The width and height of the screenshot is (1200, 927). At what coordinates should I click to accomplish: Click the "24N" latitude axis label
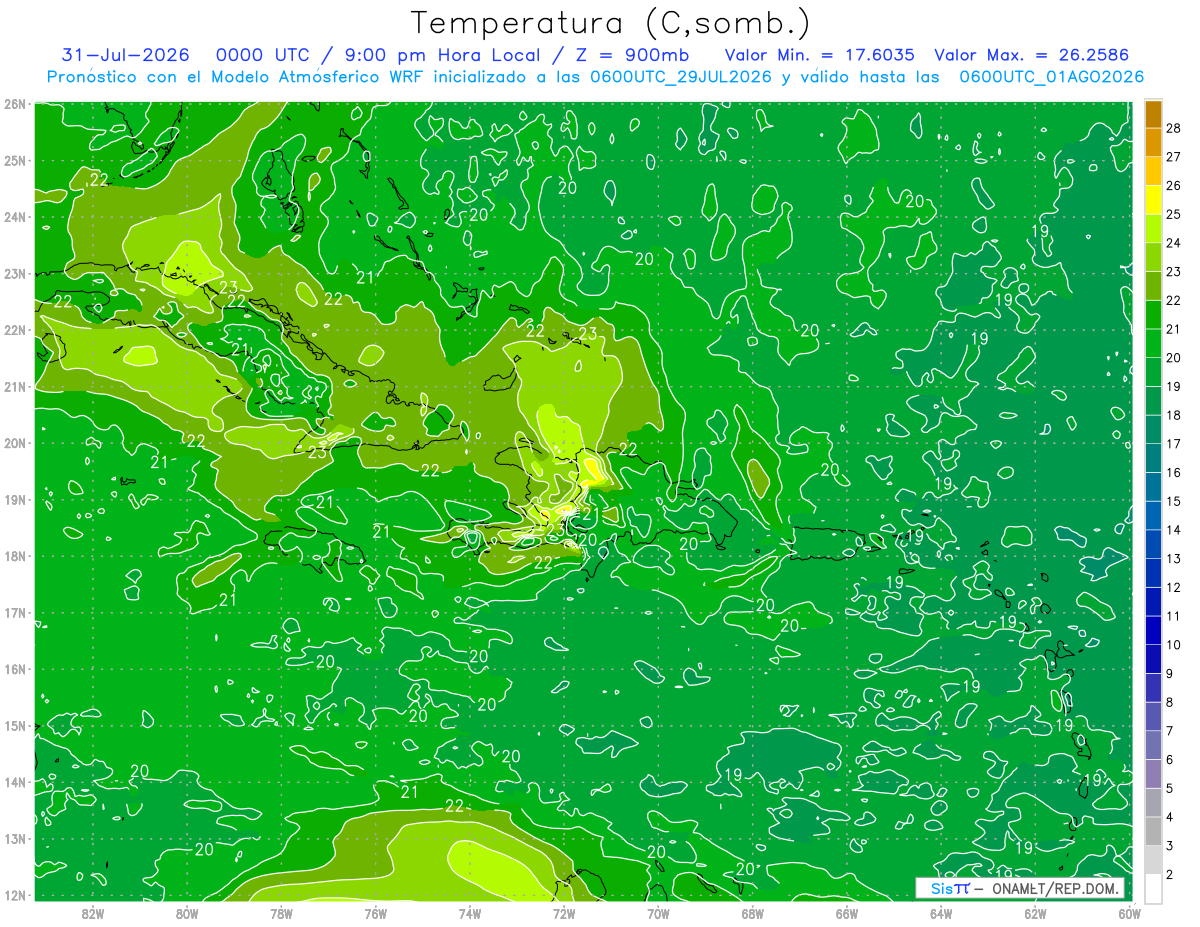[15, 217]
